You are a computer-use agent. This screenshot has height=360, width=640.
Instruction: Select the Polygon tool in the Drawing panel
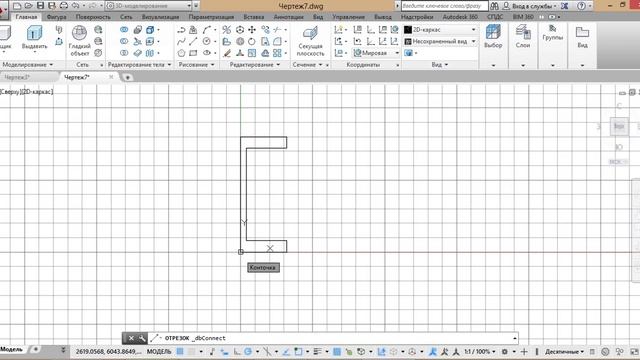pos(181,53)
